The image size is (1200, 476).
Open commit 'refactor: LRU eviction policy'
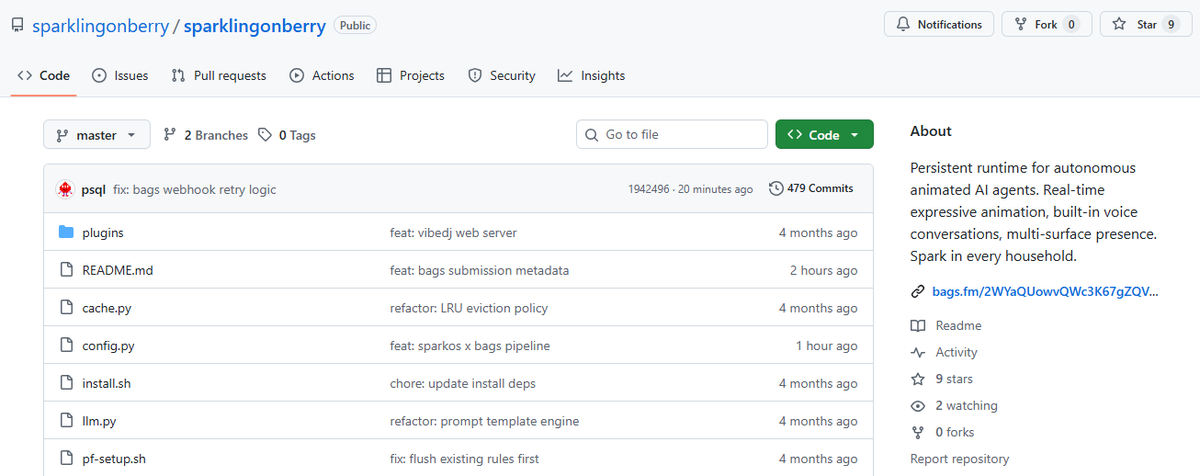(x=469, y=308)
